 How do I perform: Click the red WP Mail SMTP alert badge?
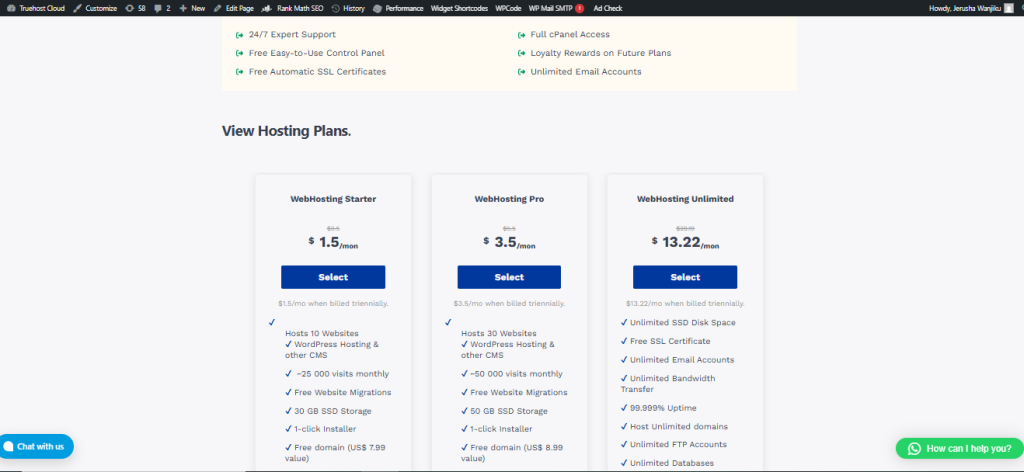click(x=580, y=8)
